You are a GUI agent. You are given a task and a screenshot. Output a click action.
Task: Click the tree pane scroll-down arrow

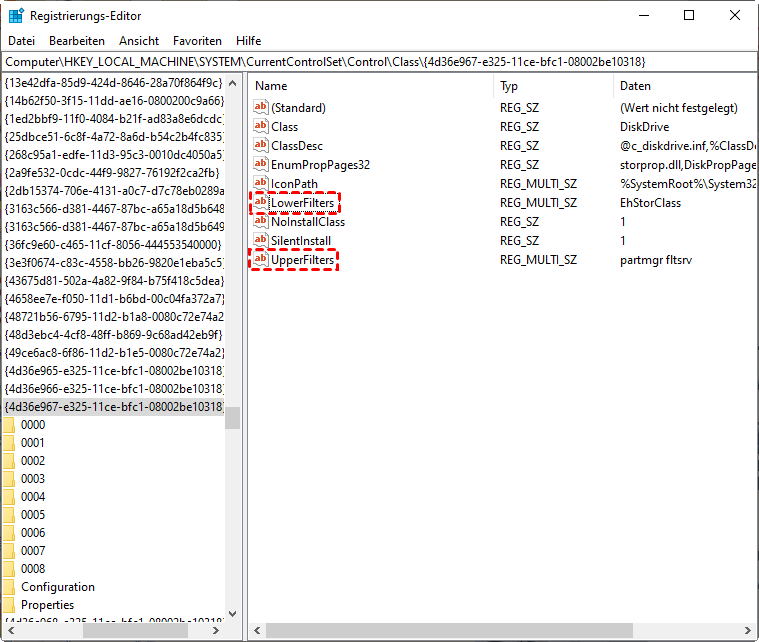coord(232,613)
